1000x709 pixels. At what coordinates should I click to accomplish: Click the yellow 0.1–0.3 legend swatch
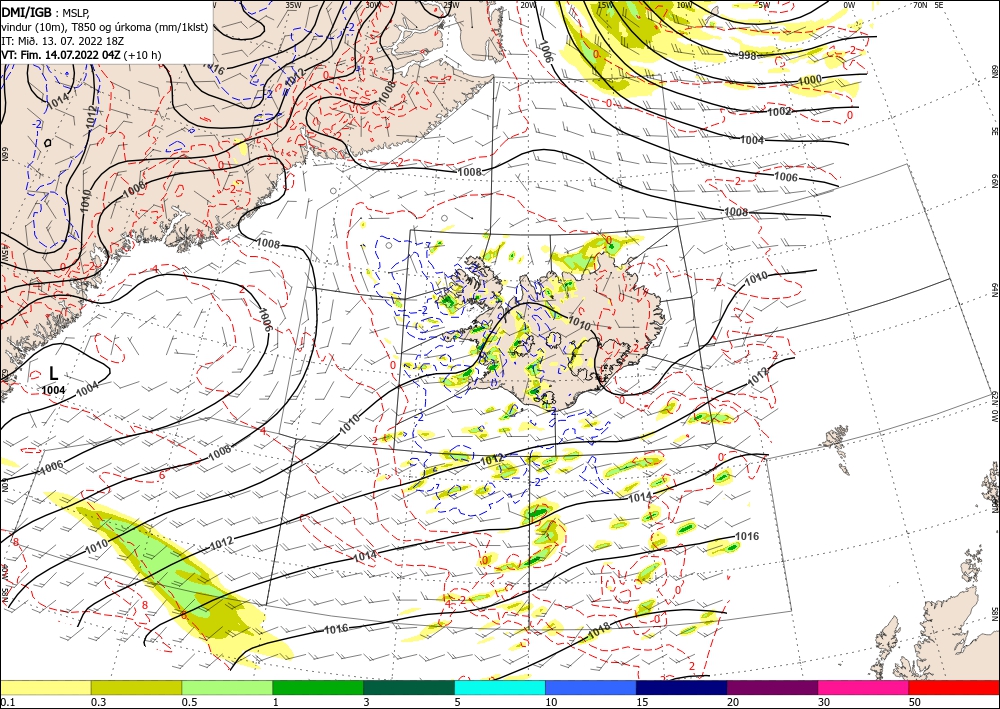(x=45, y=687)
